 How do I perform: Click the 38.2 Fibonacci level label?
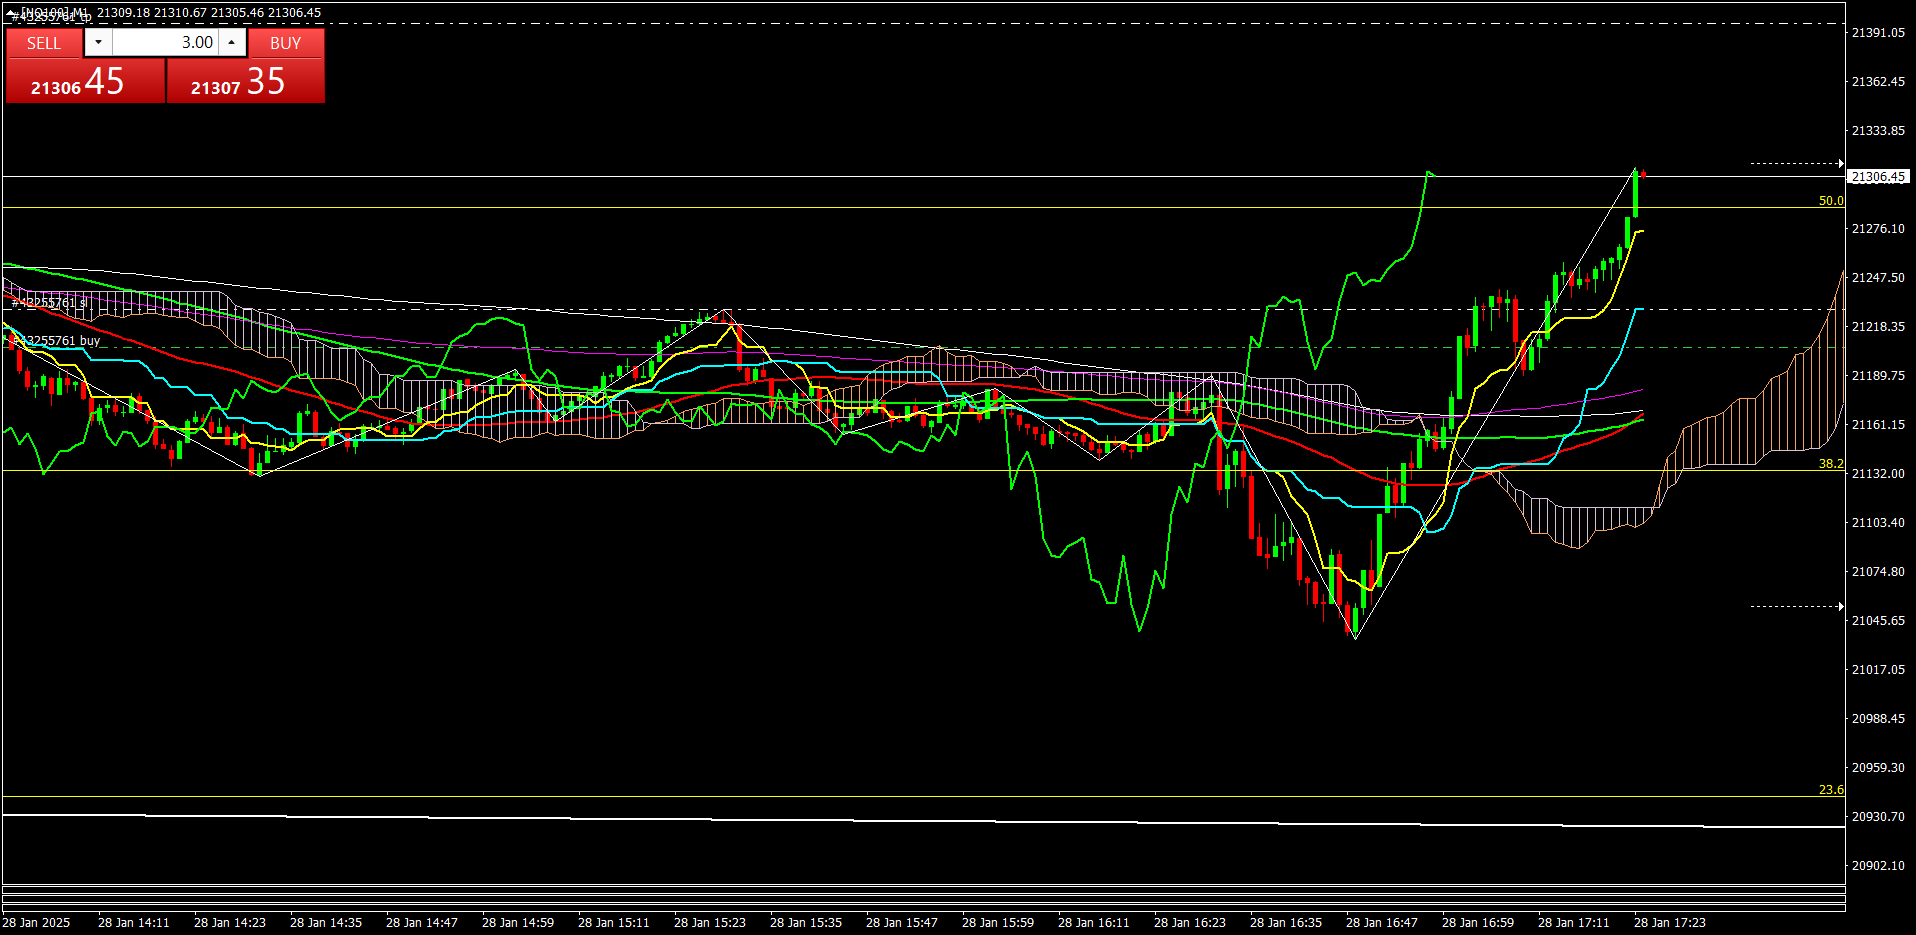pos(1830,464)
